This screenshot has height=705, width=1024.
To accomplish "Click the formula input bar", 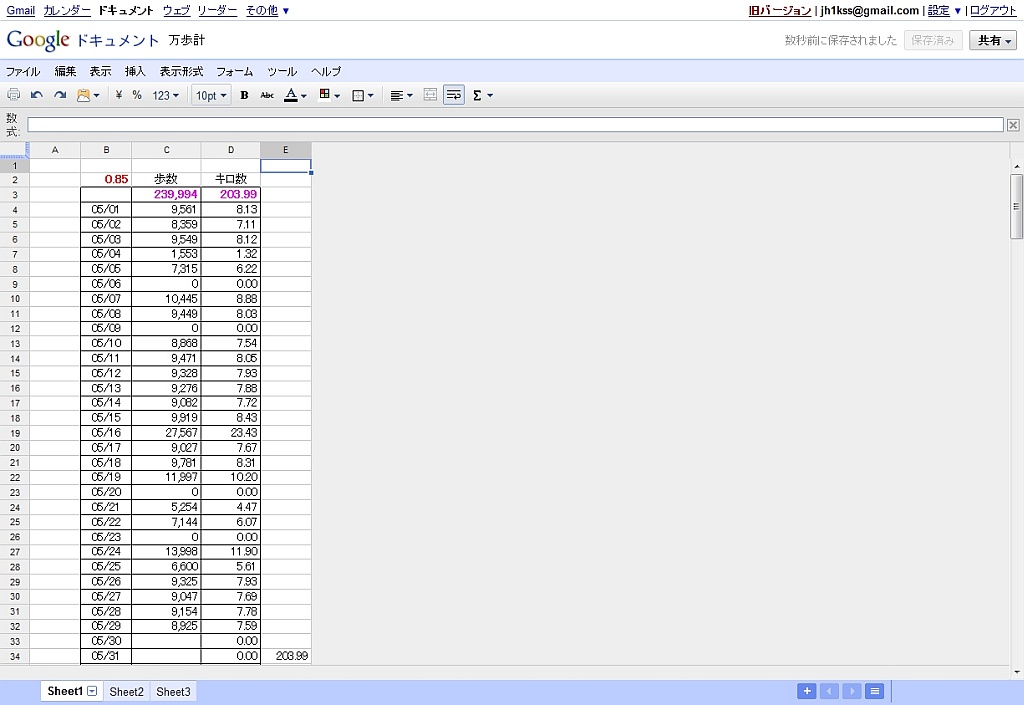I will [514, 125].
